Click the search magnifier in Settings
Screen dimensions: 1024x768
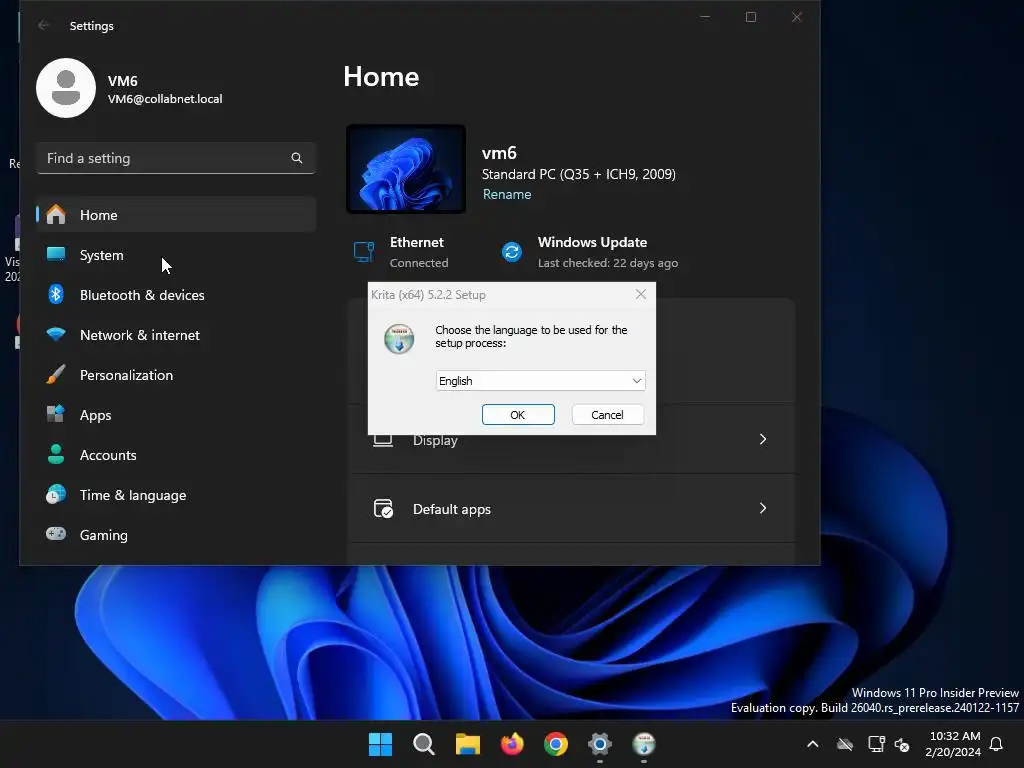point(296,158)
